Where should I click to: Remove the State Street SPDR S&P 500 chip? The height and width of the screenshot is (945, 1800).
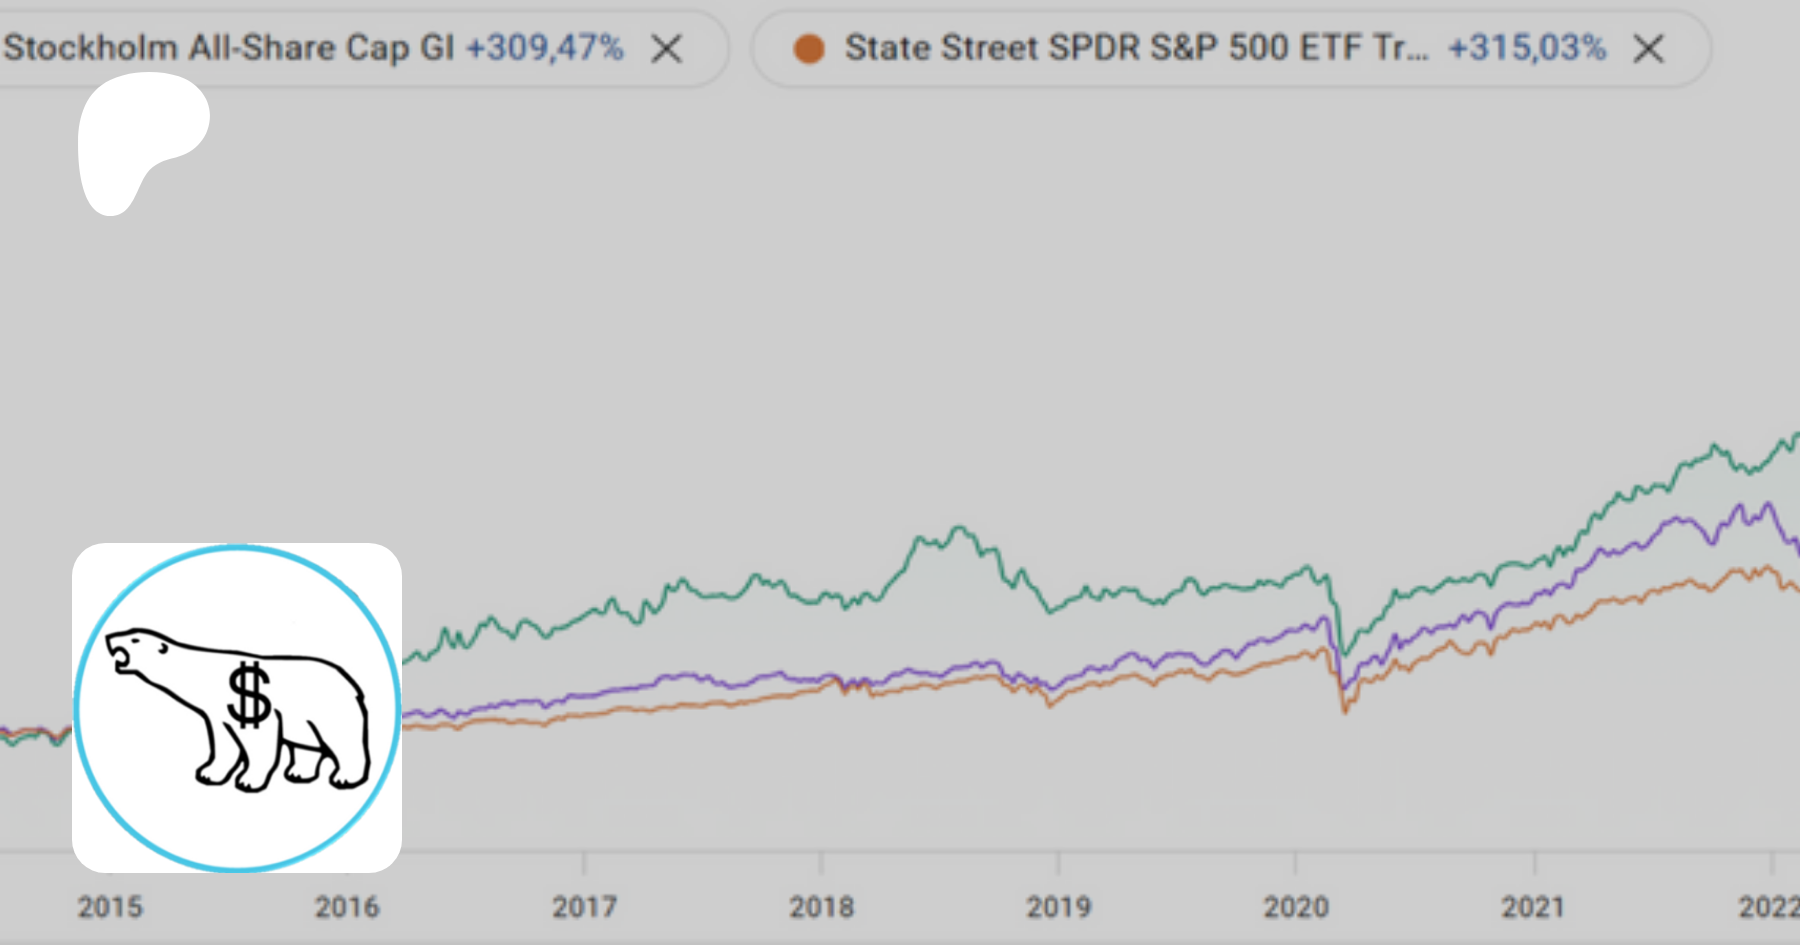[x=1648, y=48]
